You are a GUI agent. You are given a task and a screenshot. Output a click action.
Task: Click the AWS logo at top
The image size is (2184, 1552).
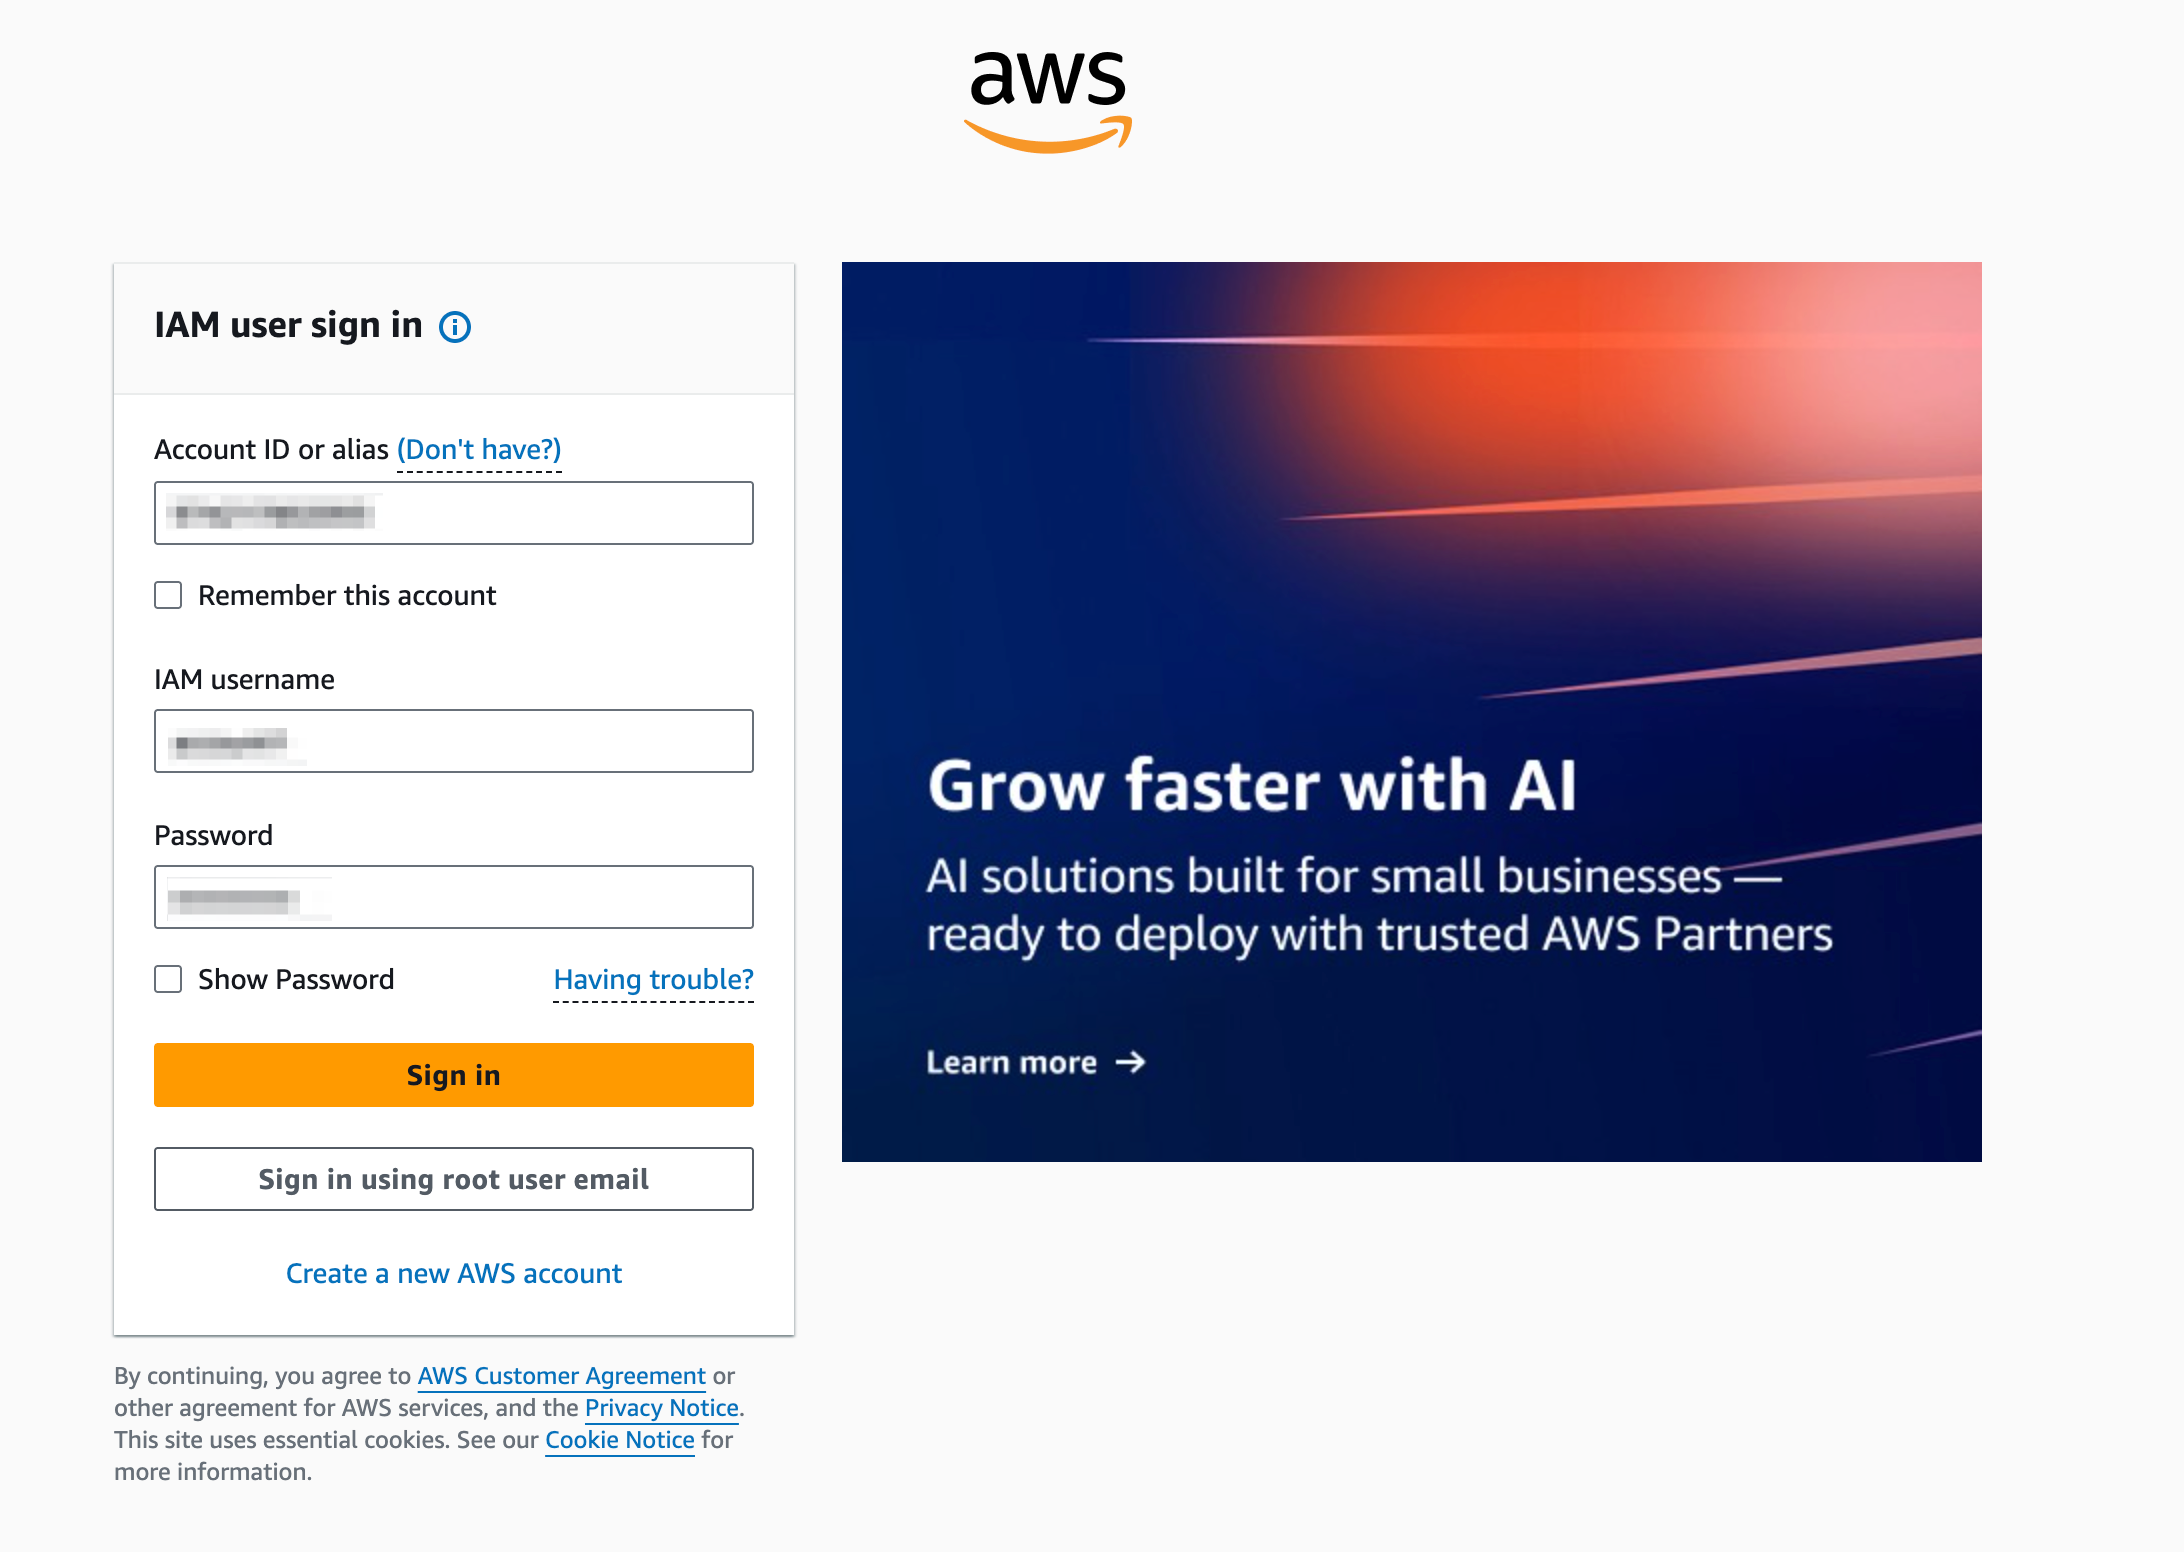tap(1048, 101)
